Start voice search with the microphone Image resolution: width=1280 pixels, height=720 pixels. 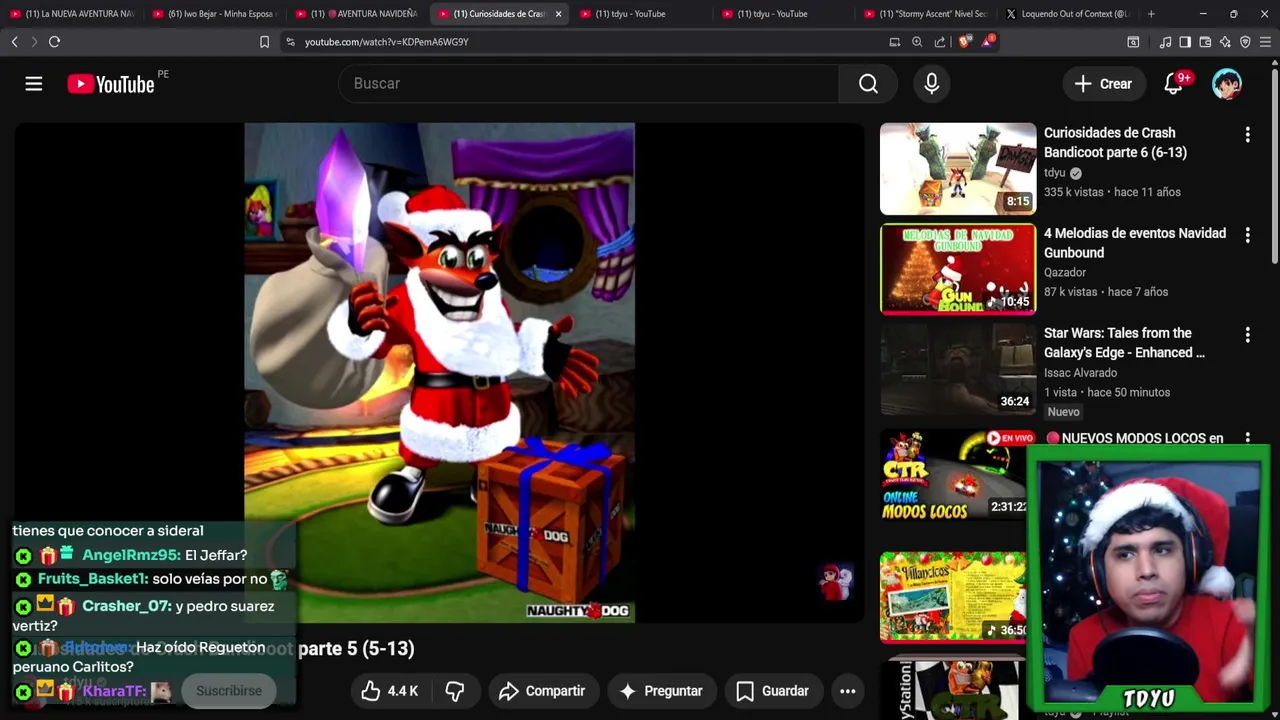click(931, 84)
